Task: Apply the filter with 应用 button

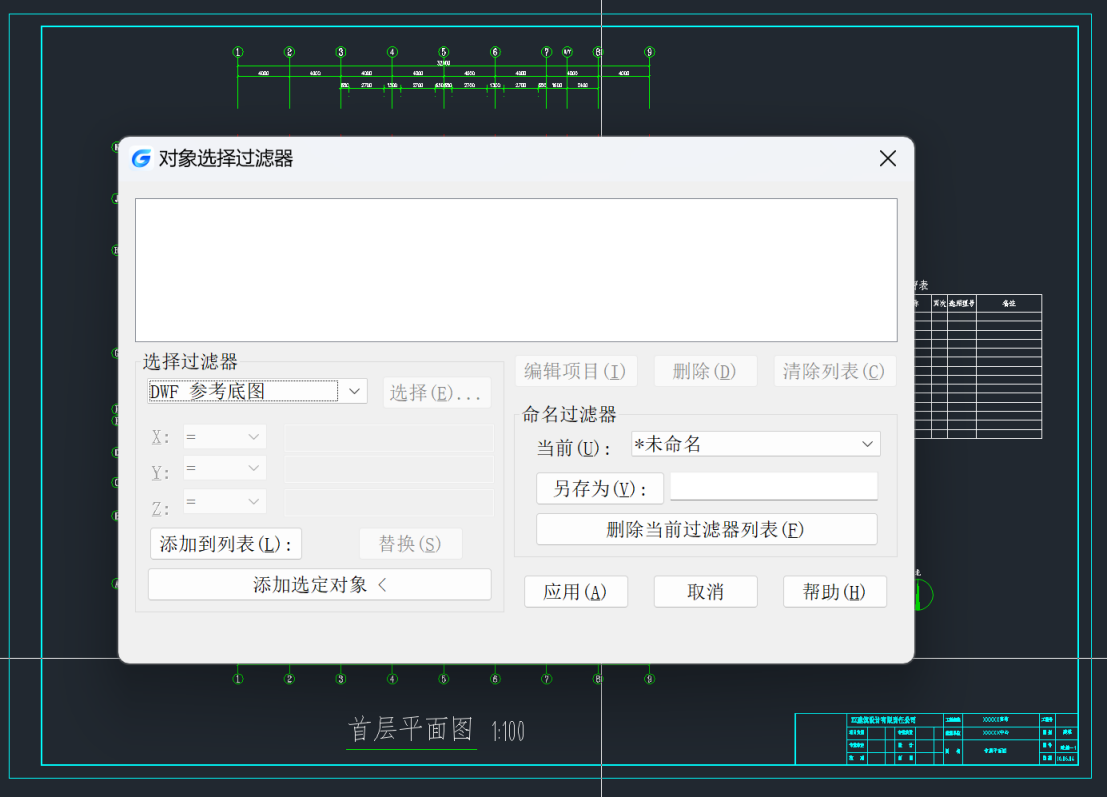Action: pos(575,592)
